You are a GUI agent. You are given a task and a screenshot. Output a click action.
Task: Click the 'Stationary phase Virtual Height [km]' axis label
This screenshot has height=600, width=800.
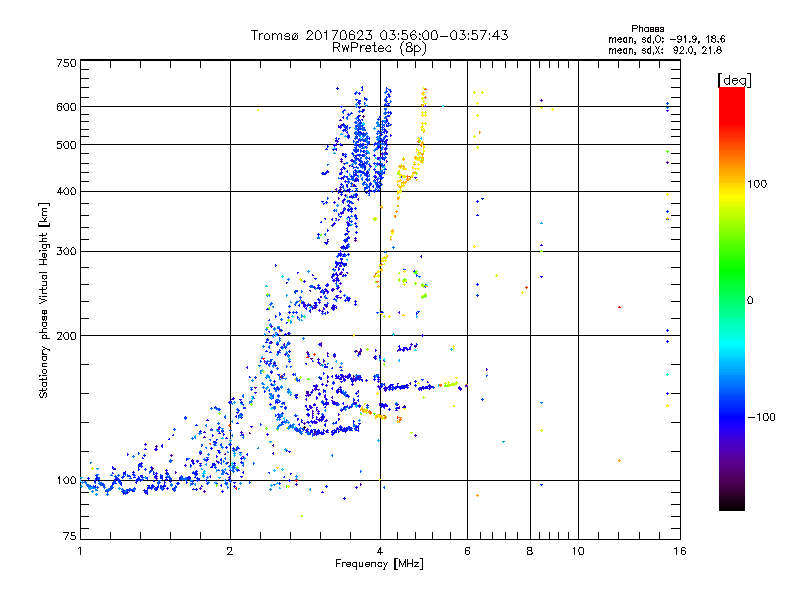point(44,300)
